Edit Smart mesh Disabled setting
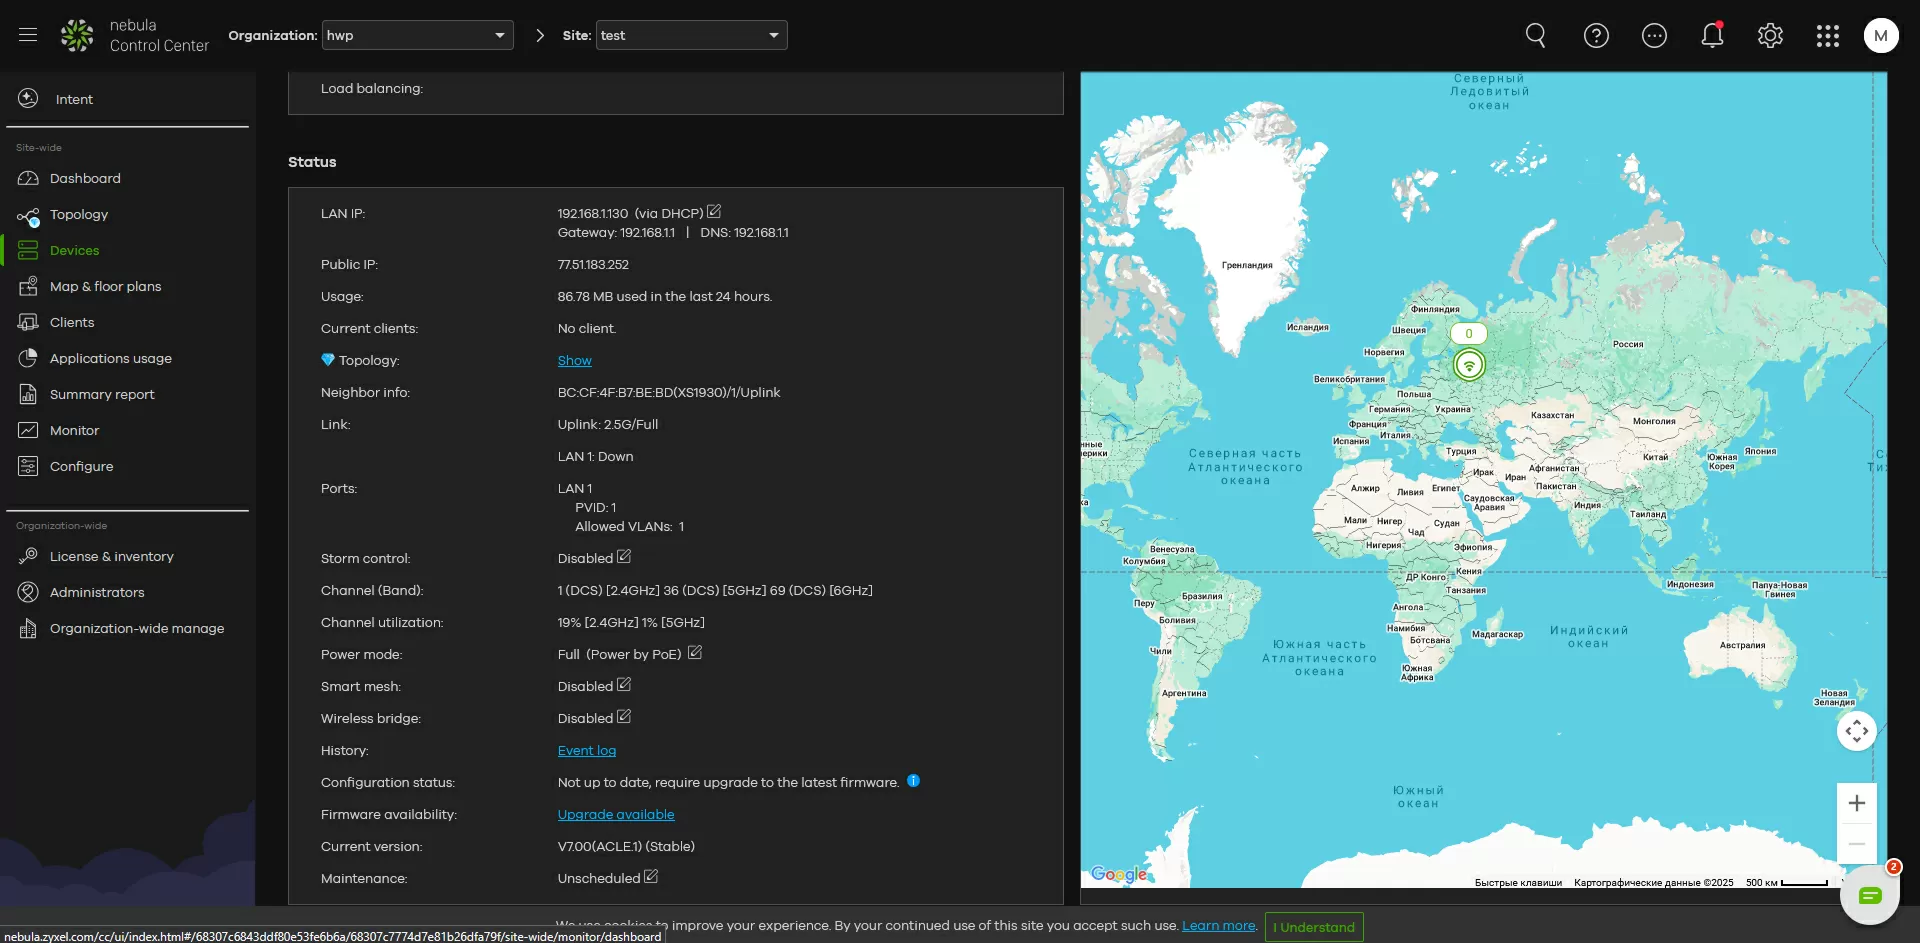1920x943 pixels. tap(624, 685)
